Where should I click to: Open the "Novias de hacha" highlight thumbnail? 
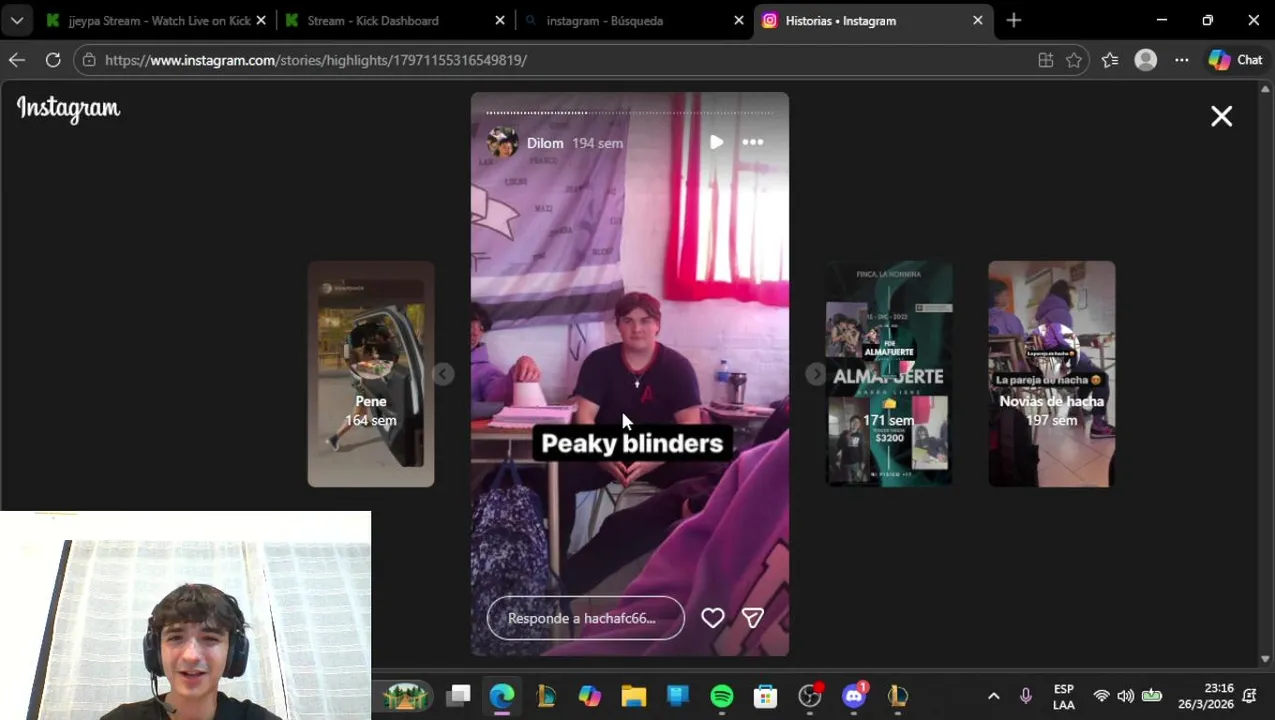tap(1052, 374)
